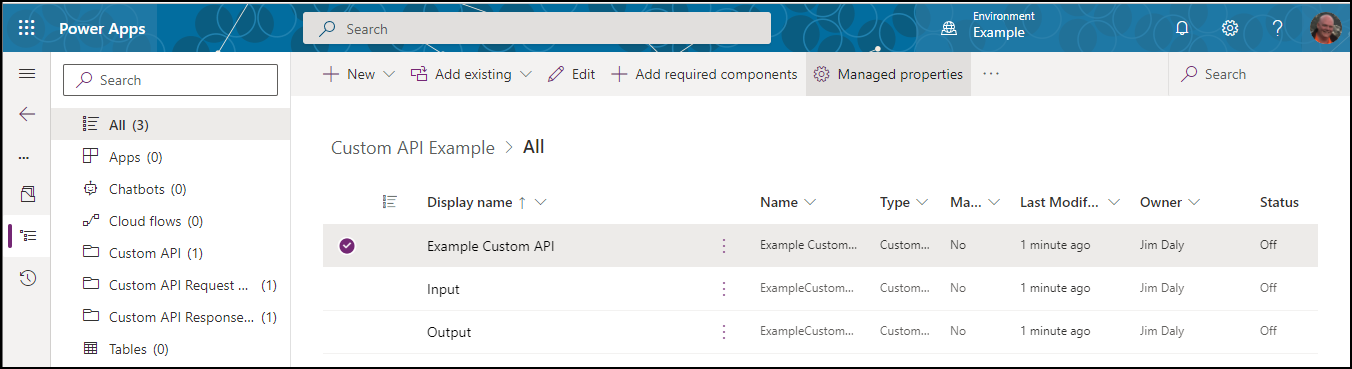The width and height of the screenshot is (1352, 369).
Task: Go back with the left arrow icon
Action: [27, 115]
